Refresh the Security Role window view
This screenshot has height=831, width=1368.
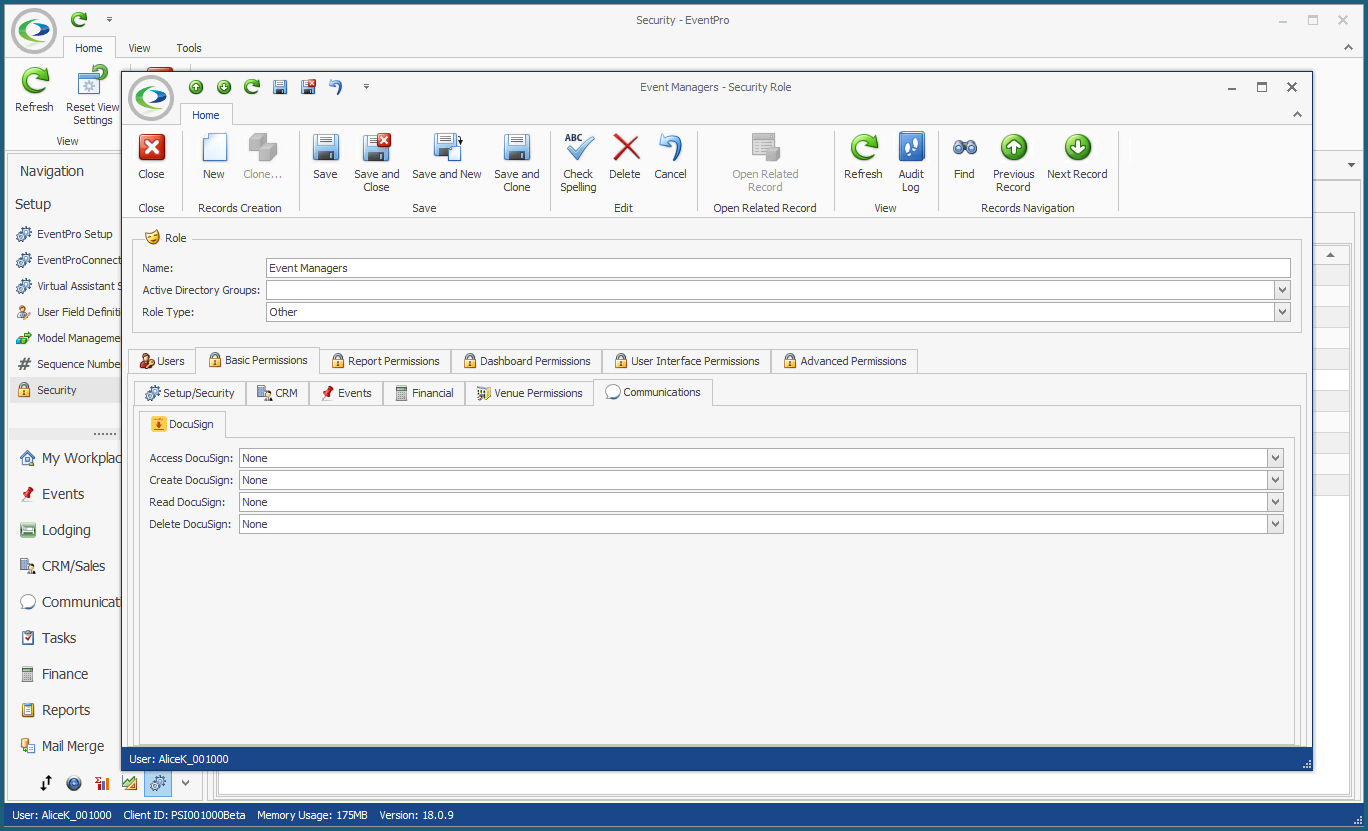863,158
